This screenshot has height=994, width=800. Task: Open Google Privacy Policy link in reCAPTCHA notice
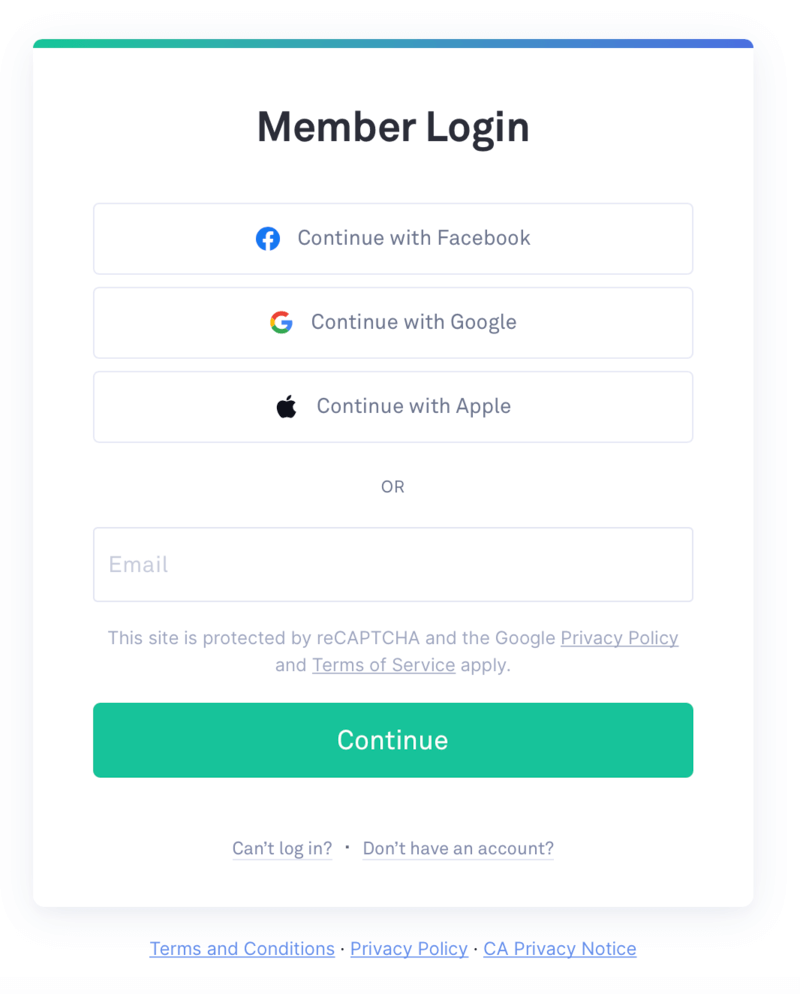point(619,638)
